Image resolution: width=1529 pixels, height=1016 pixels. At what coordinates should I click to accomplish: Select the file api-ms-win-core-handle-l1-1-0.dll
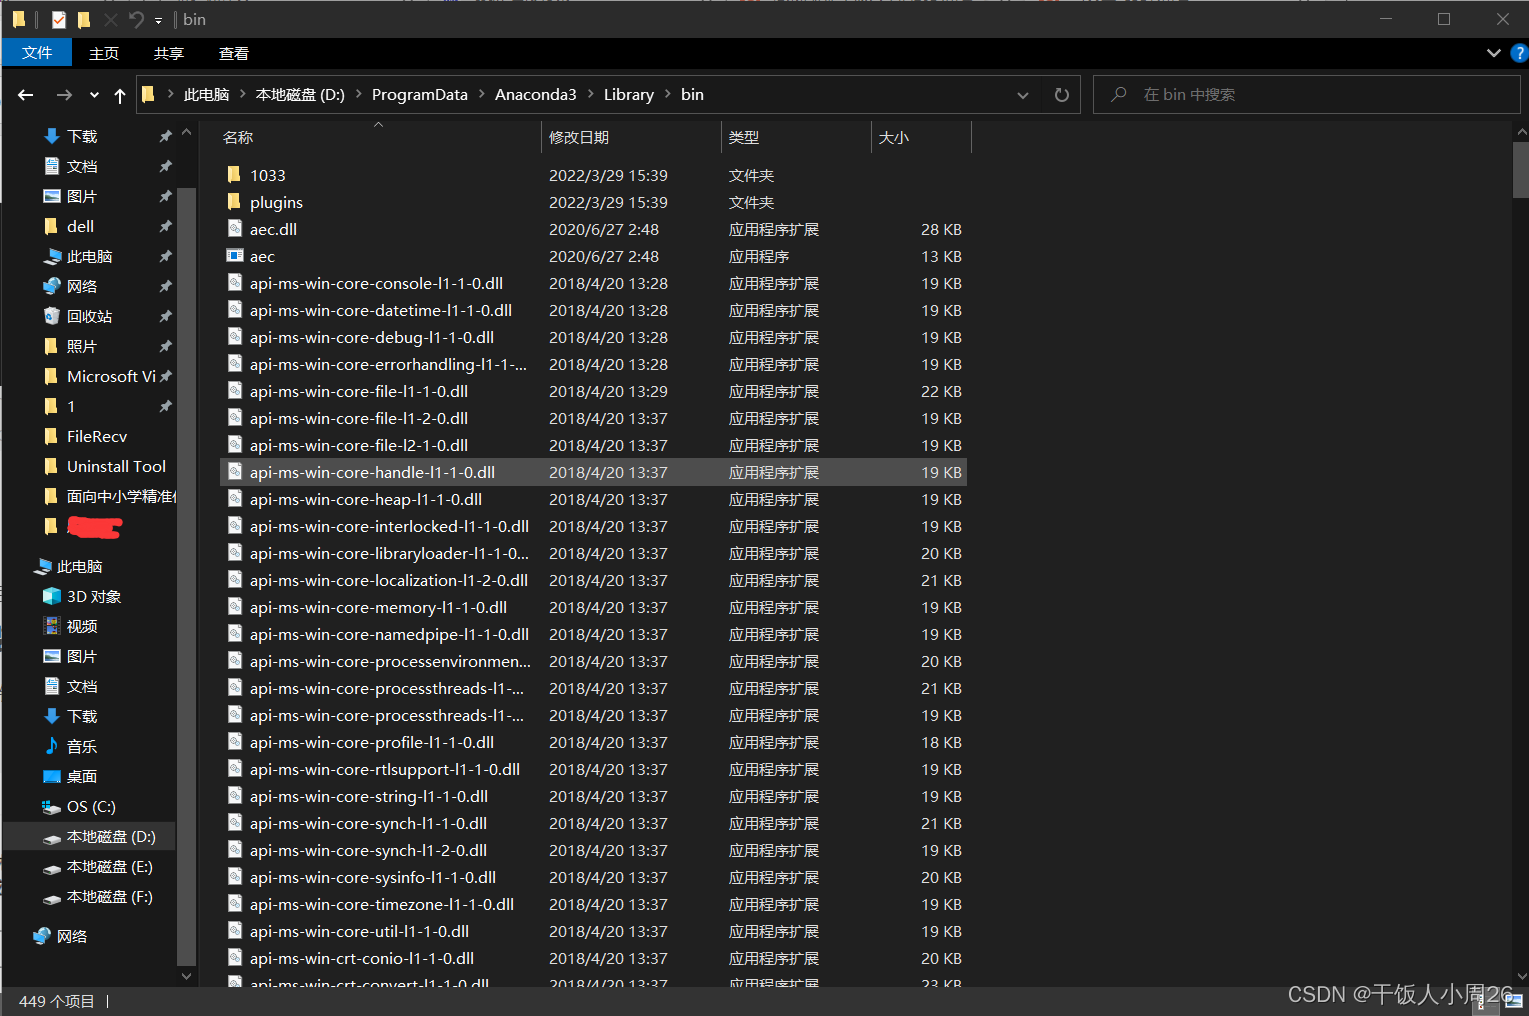coord(593,472)
